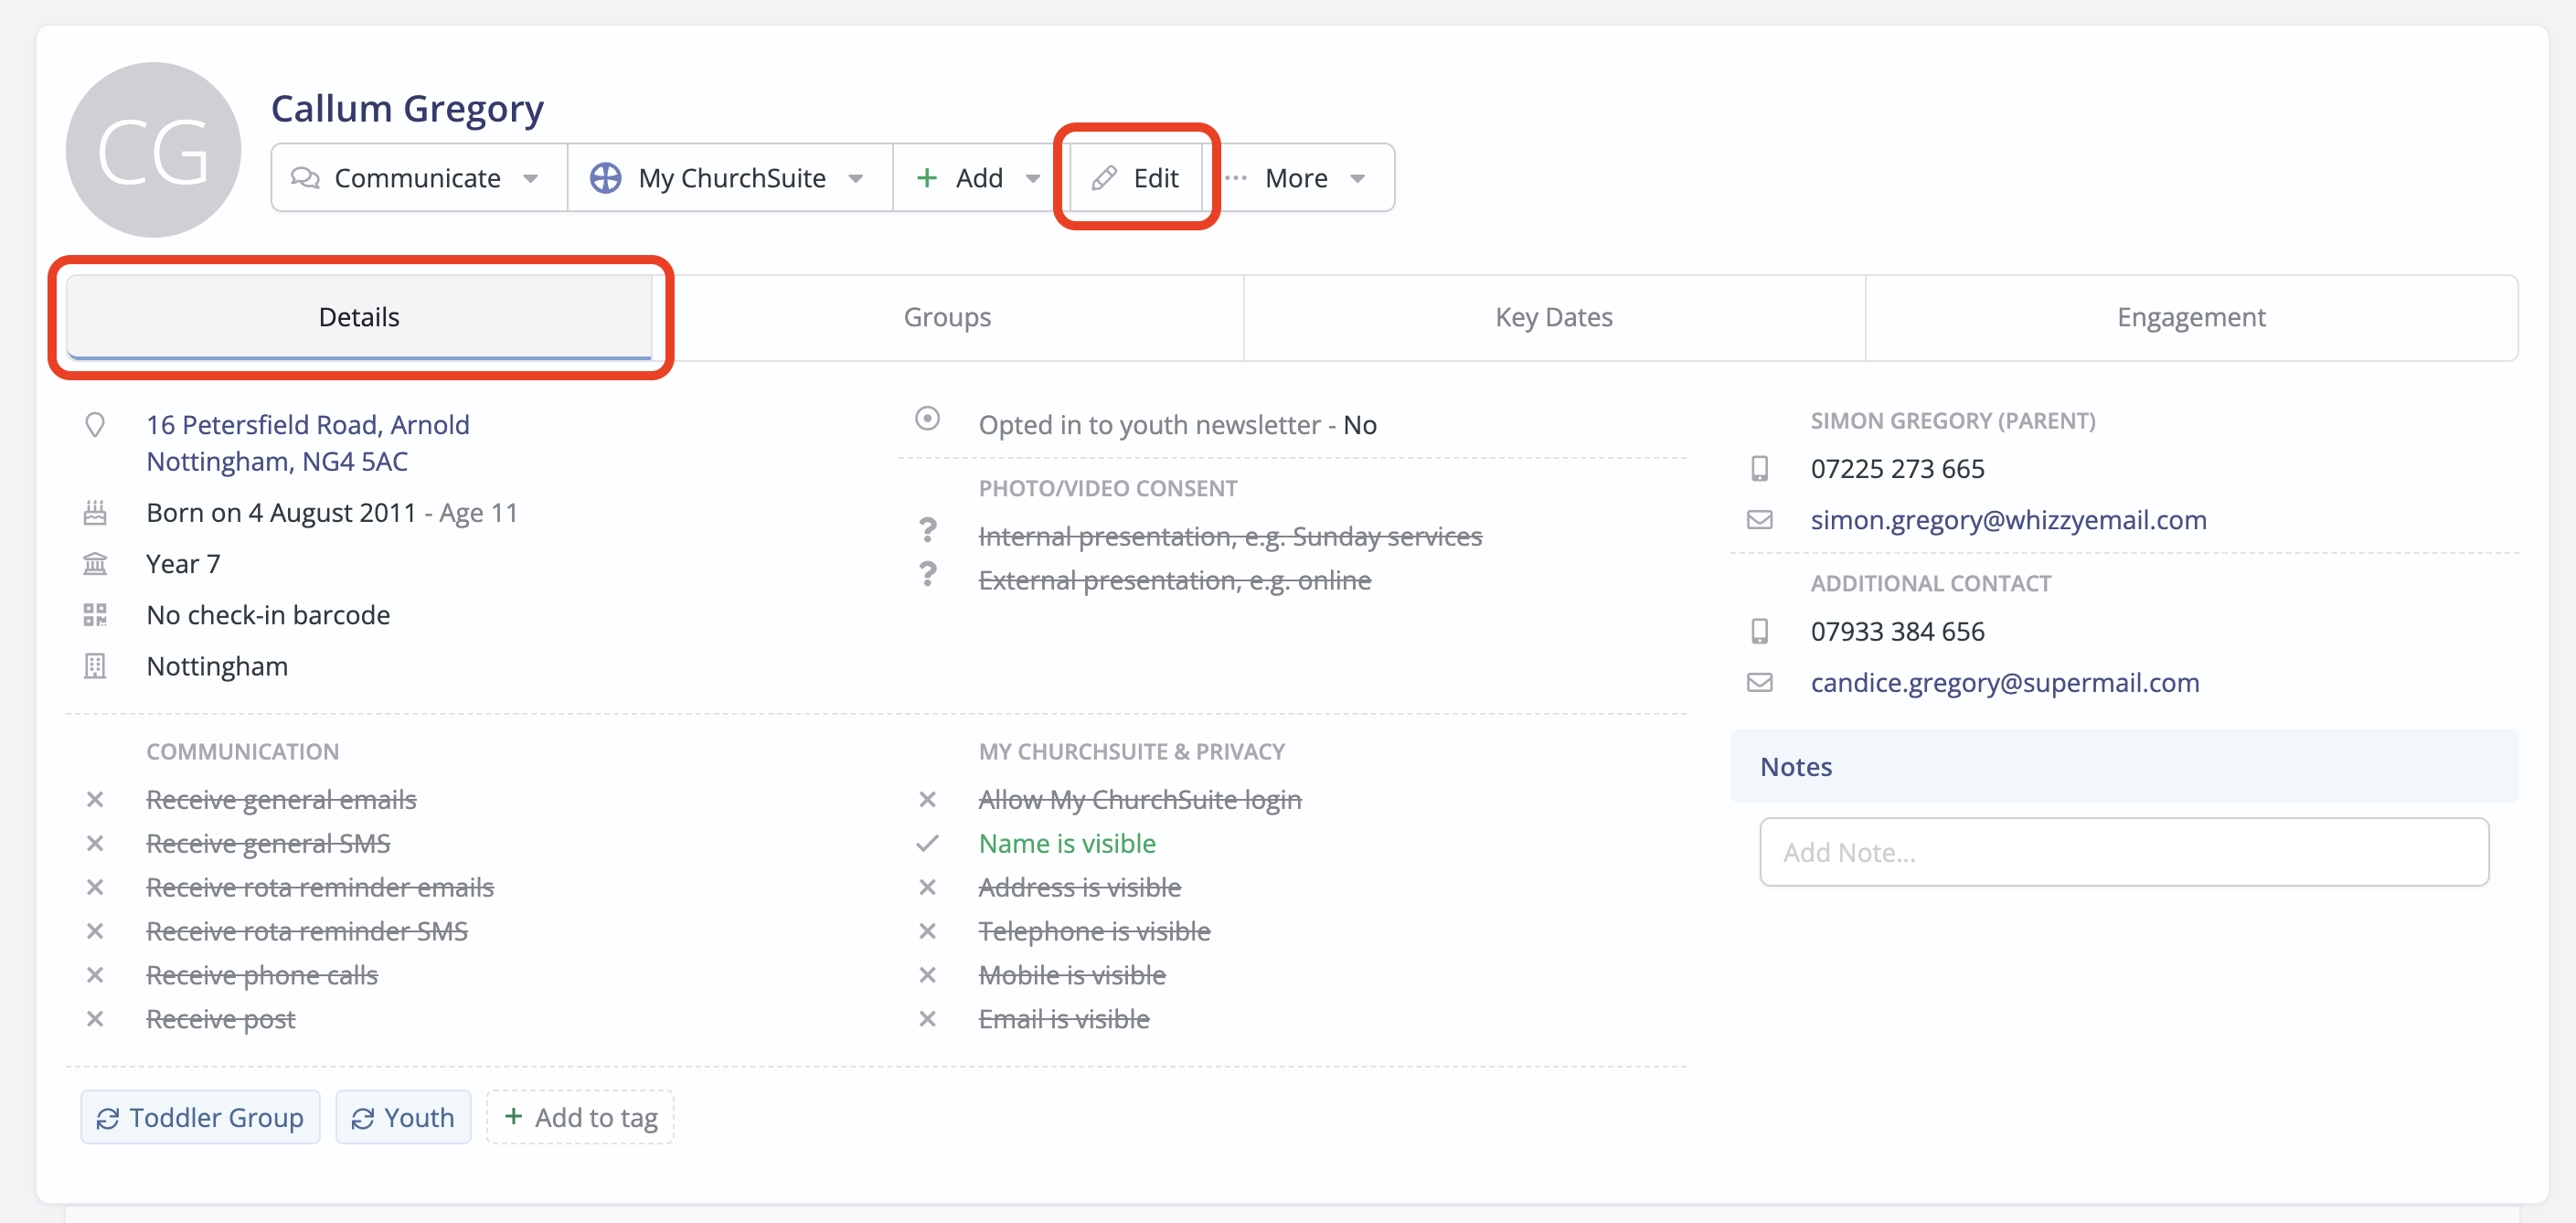Expand the My ChurchSuite dropdown arrow
This screenshot has width=2576, height=1223.
[x=856, y=178]
